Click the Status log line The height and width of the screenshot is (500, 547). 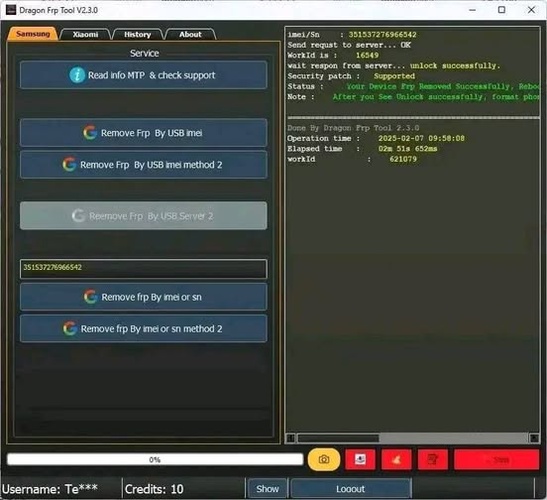pos(413,86)
